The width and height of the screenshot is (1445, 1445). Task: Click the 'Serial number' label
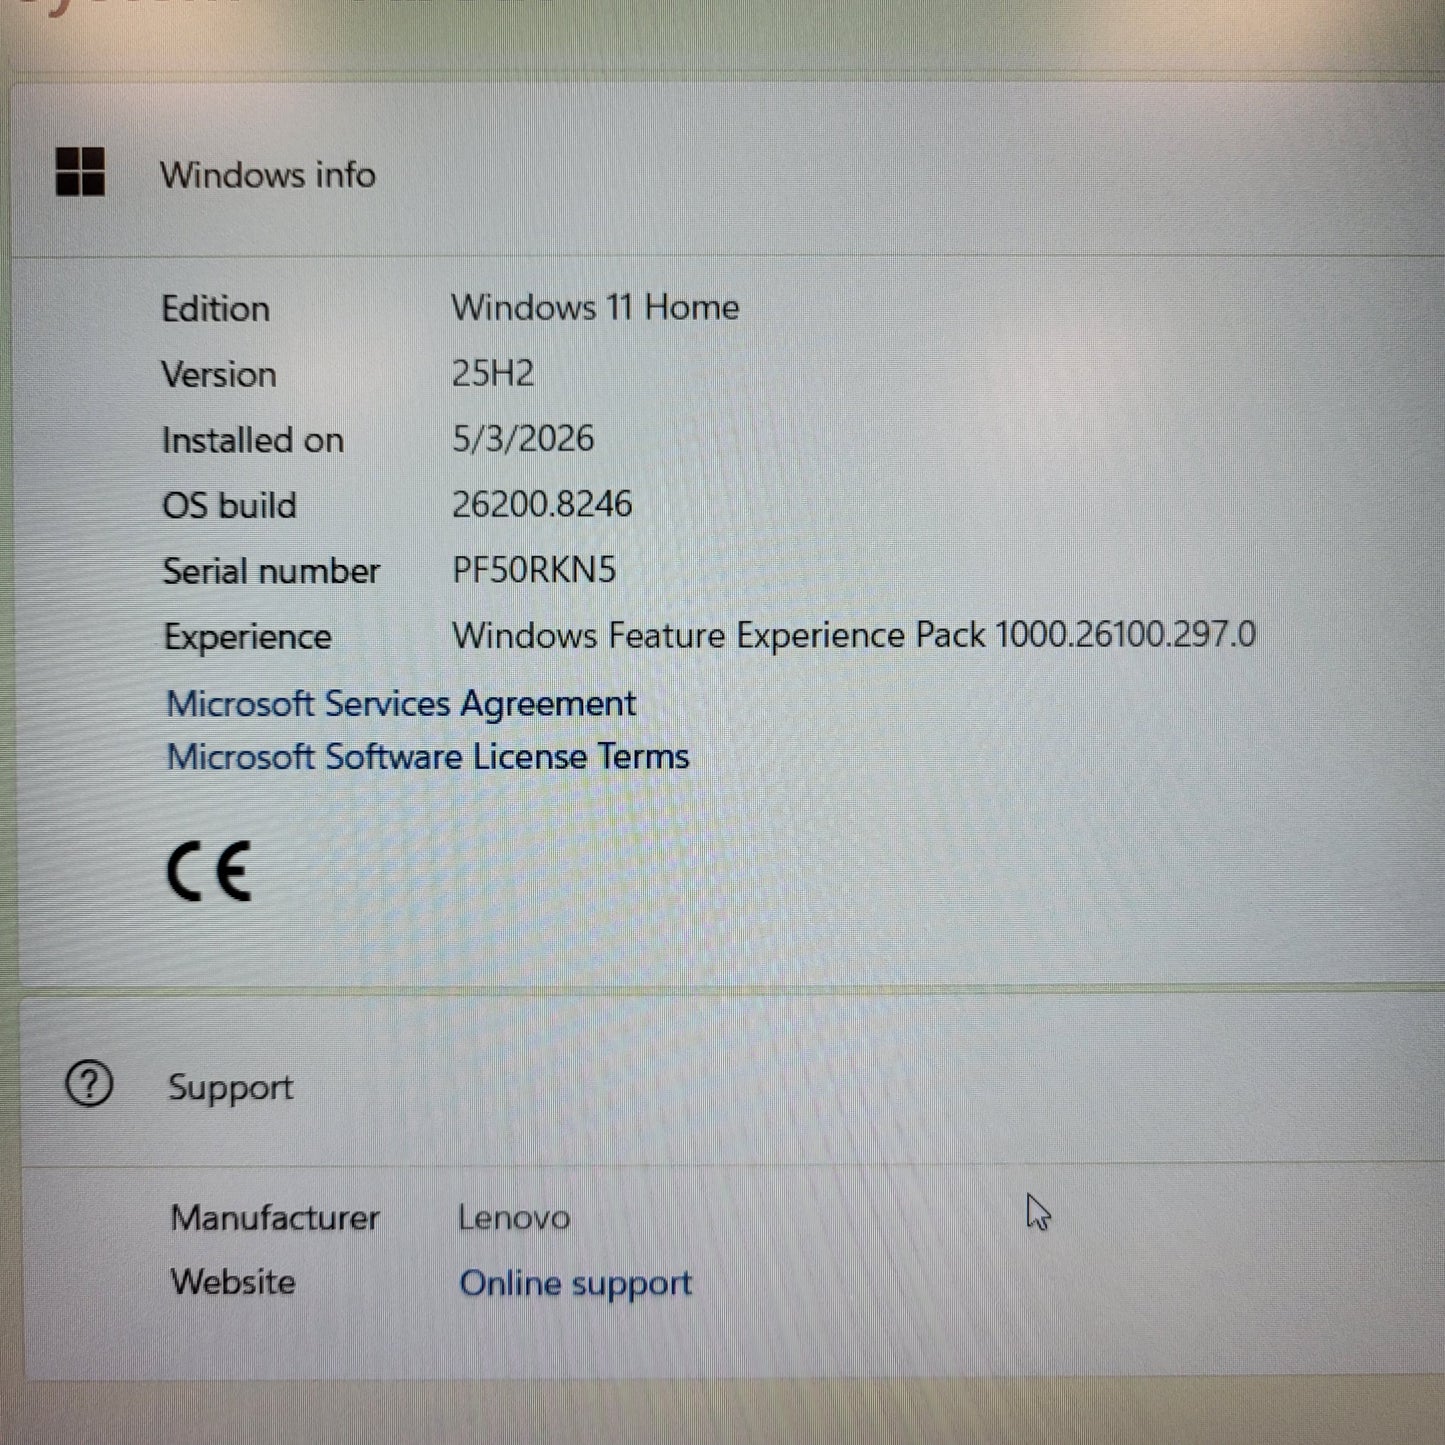point(271,571)
